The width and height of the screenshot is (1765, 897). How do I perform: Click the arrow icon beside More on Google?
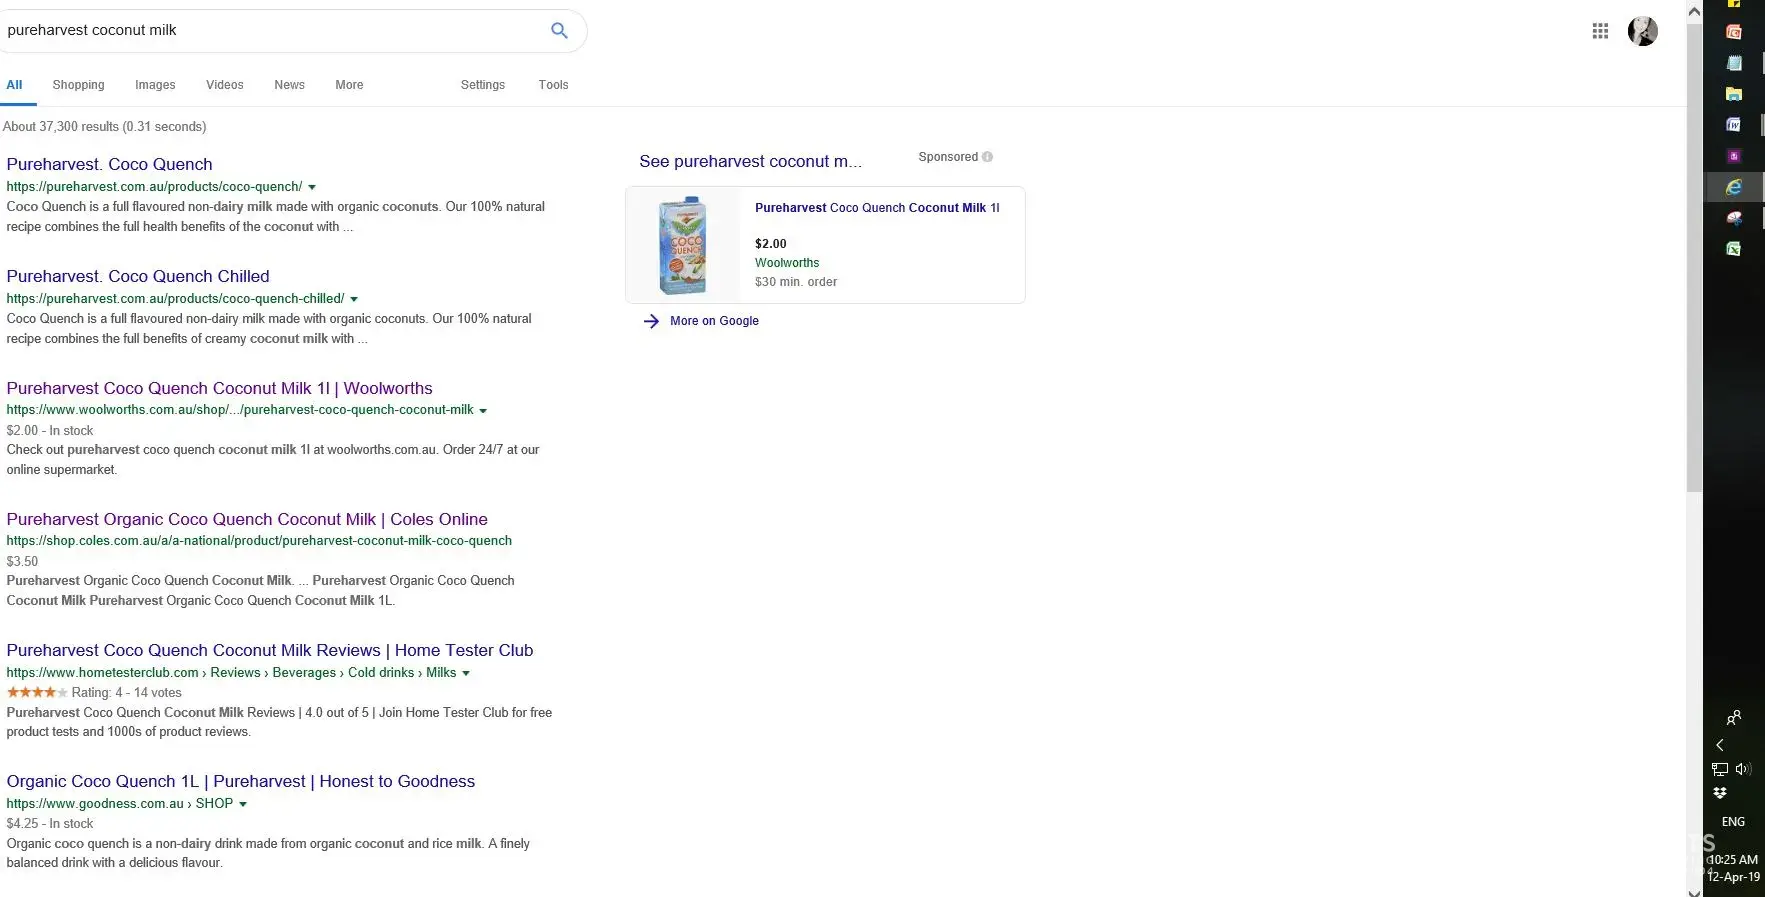click(651, 321)
